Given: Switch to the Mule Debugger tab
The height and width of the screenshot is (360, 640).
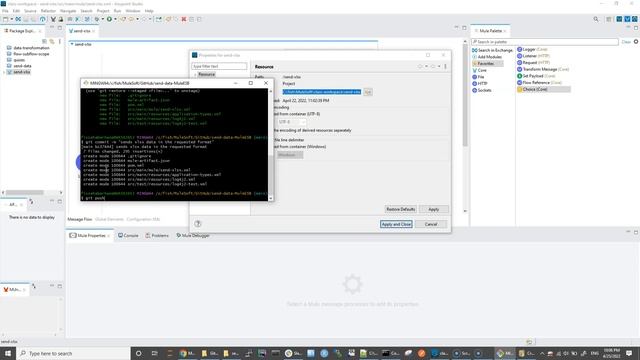Looking at the screenshot, I should 193,236.
